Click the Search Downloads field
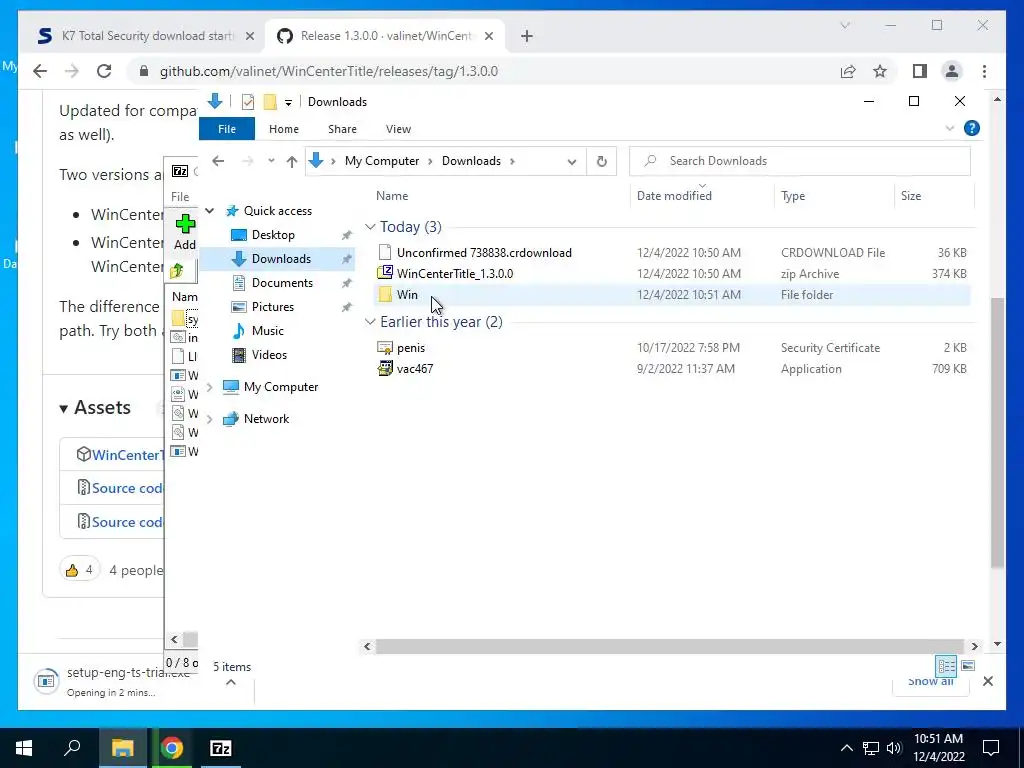 [799, 161]
